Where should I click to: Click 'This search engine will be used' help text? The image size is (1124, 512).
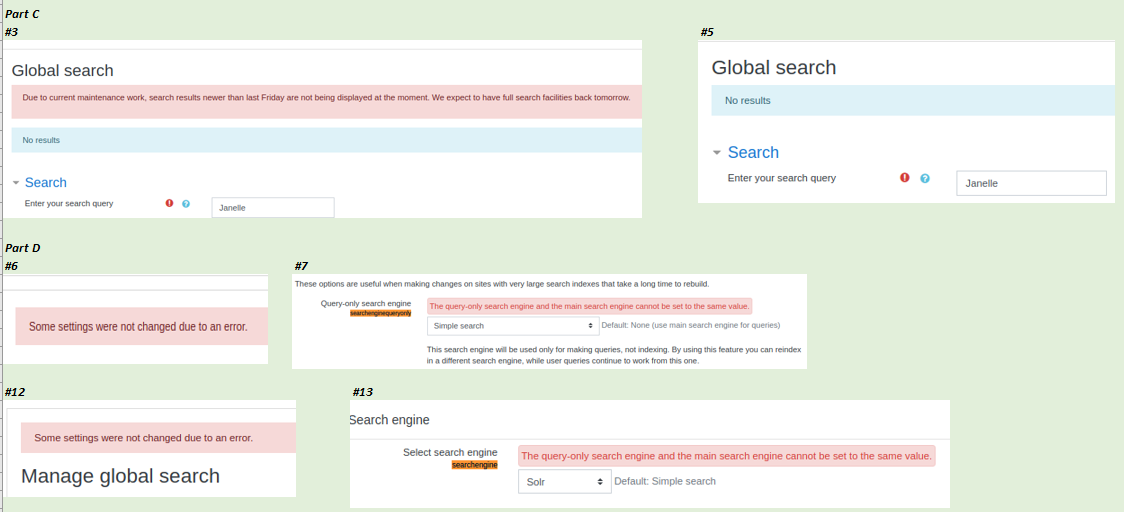pyautogui.click(x=614, y=355)
